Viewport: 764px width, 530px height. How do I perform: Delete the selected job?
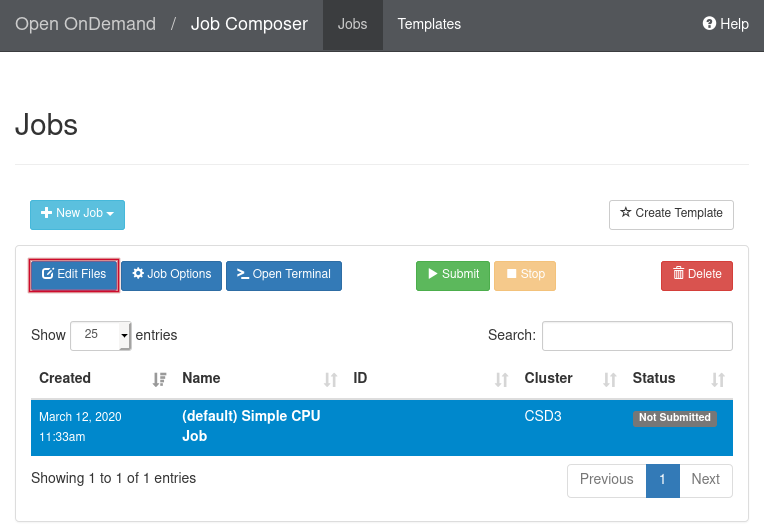click(697, 275)
